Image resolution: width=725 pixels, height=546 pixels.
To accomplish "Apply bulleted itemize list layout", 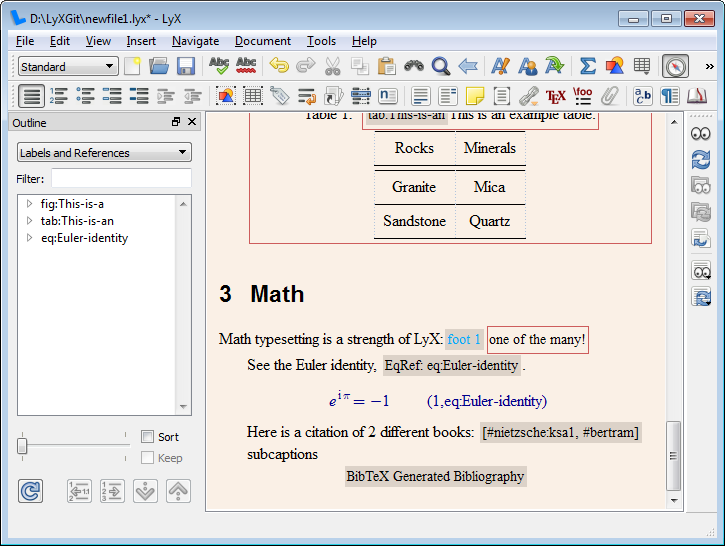I will pos(85,96).
